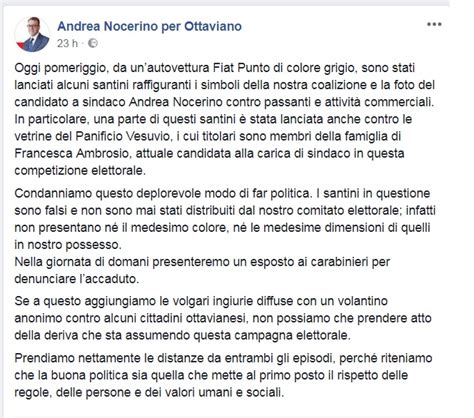Screen dimensions: 474x418
Task: Click the public privacy globe icon
Action: click(x=92, y=43)
